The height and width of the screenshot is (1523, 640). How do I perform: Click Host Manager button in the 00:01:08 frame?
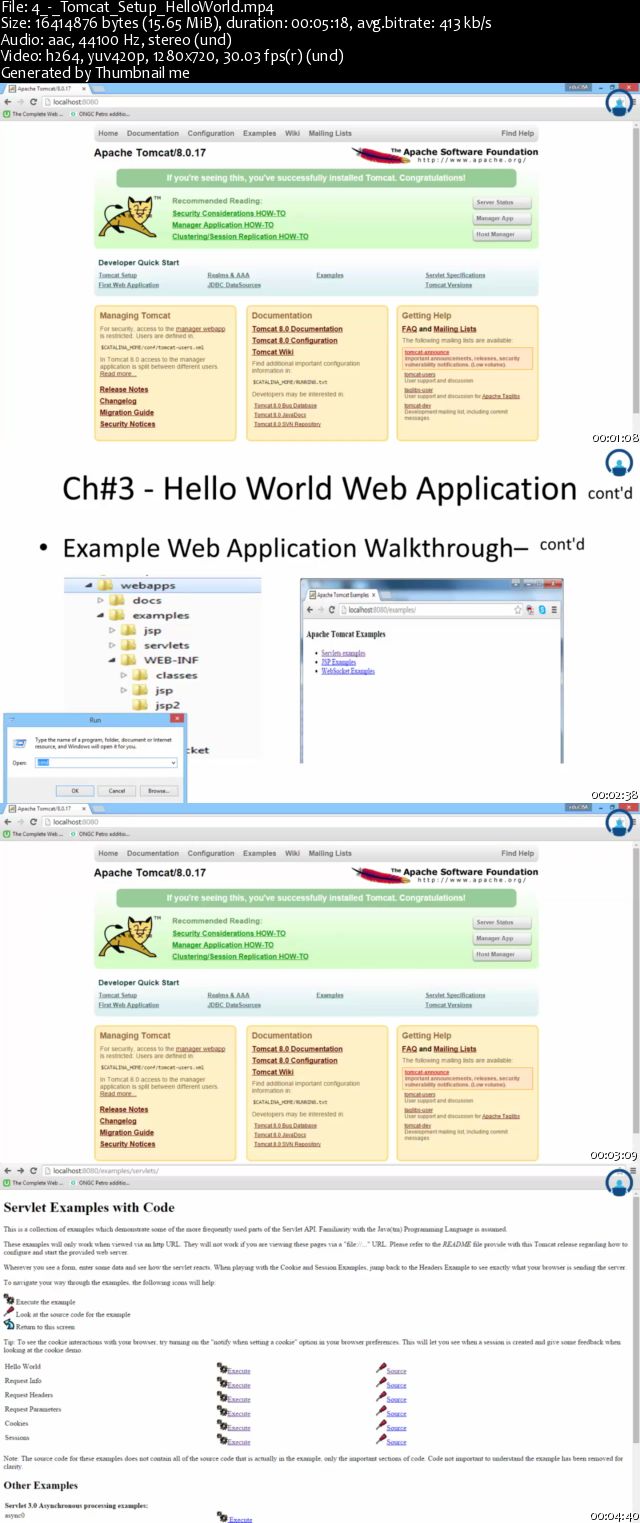tap(502, 234)
